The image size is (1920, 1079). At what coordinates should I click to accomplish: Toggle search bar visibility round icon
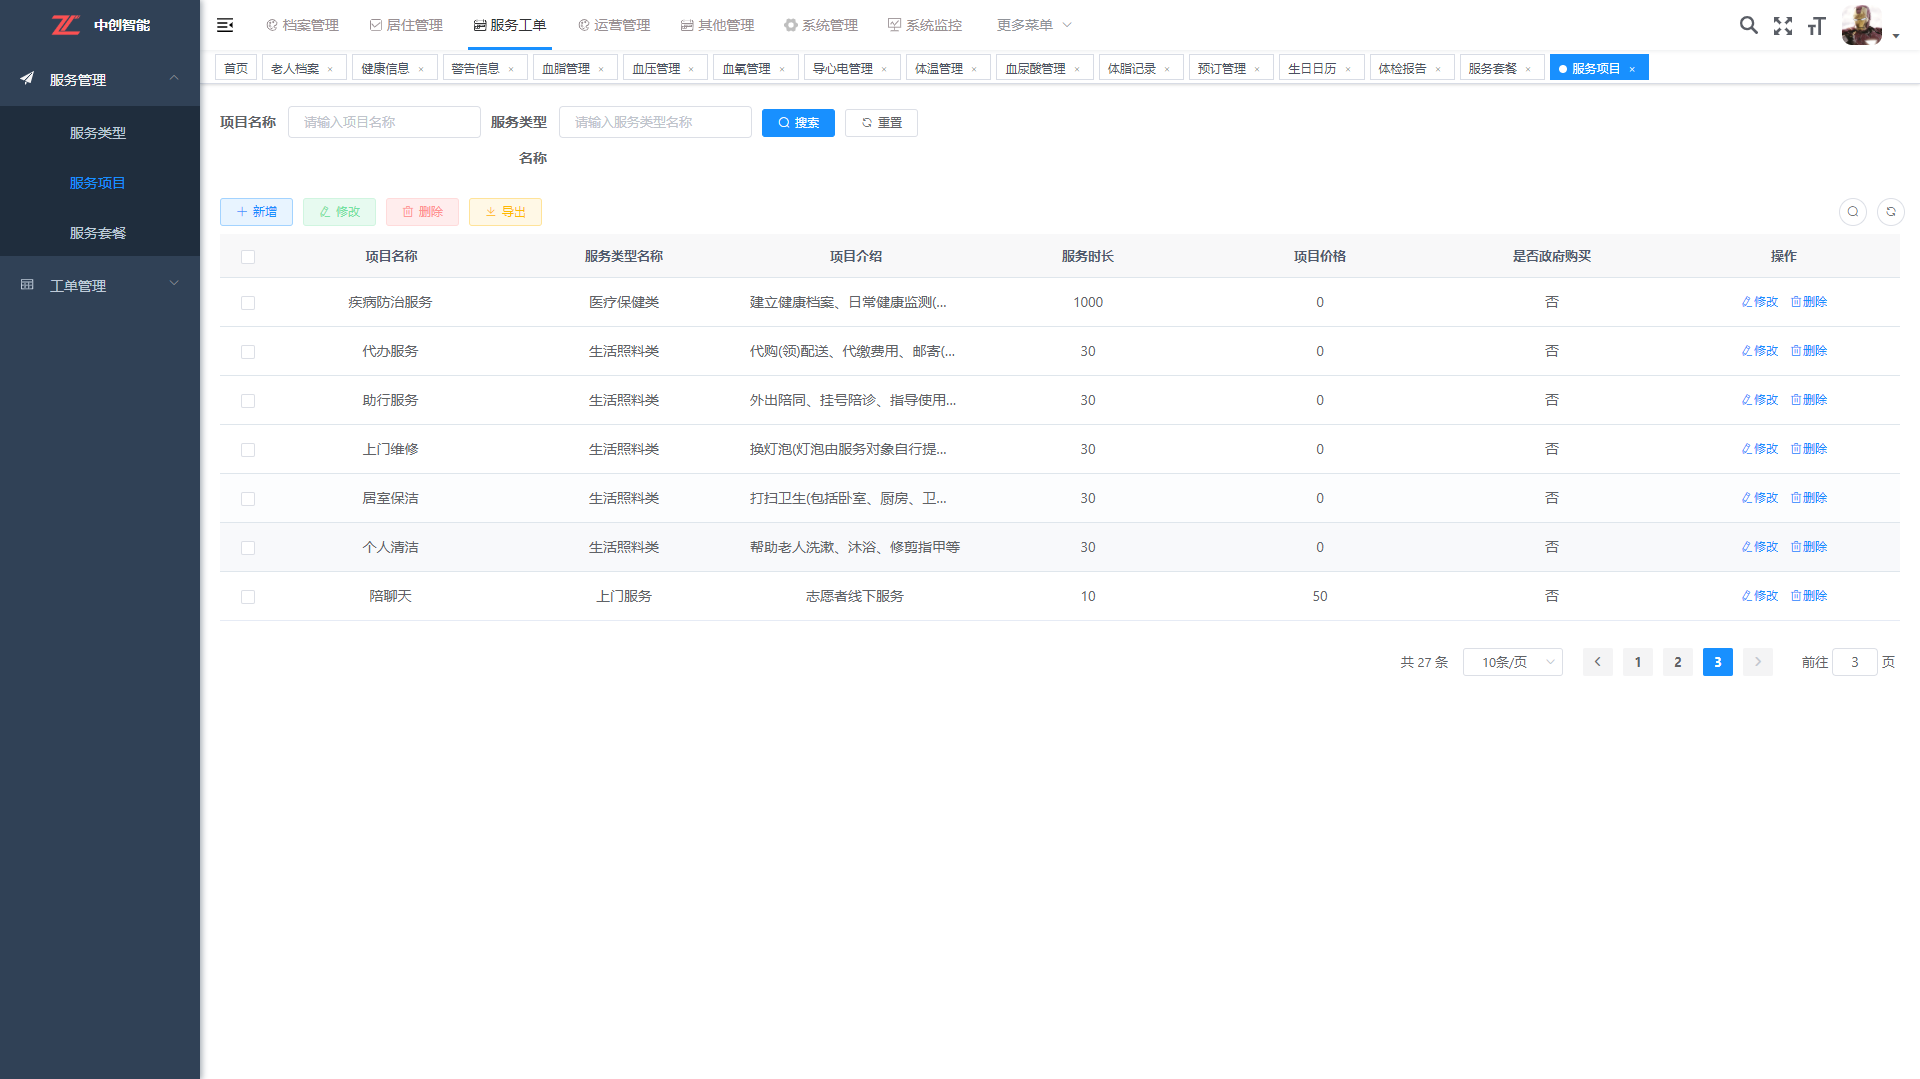coord(1852,212)
